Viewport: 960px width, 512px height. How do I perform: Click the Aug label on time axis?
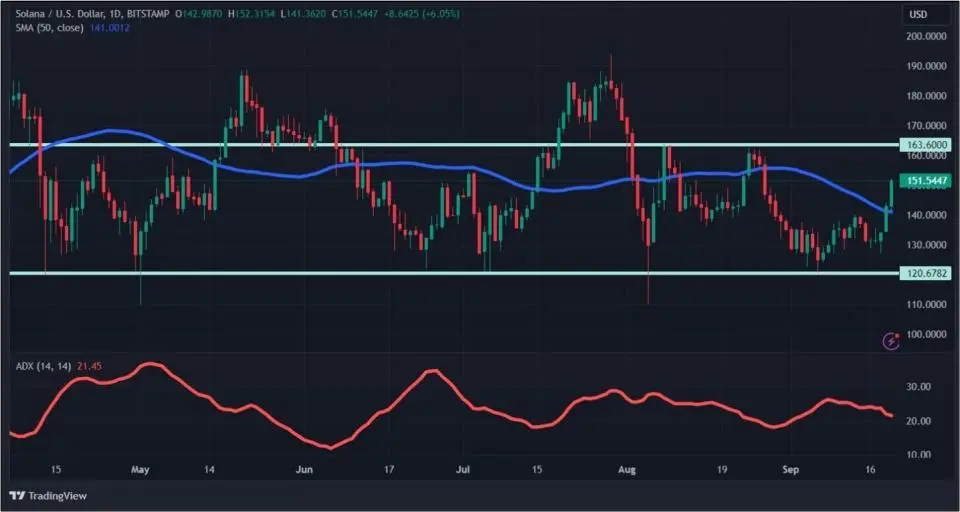(x=627, y=468)
